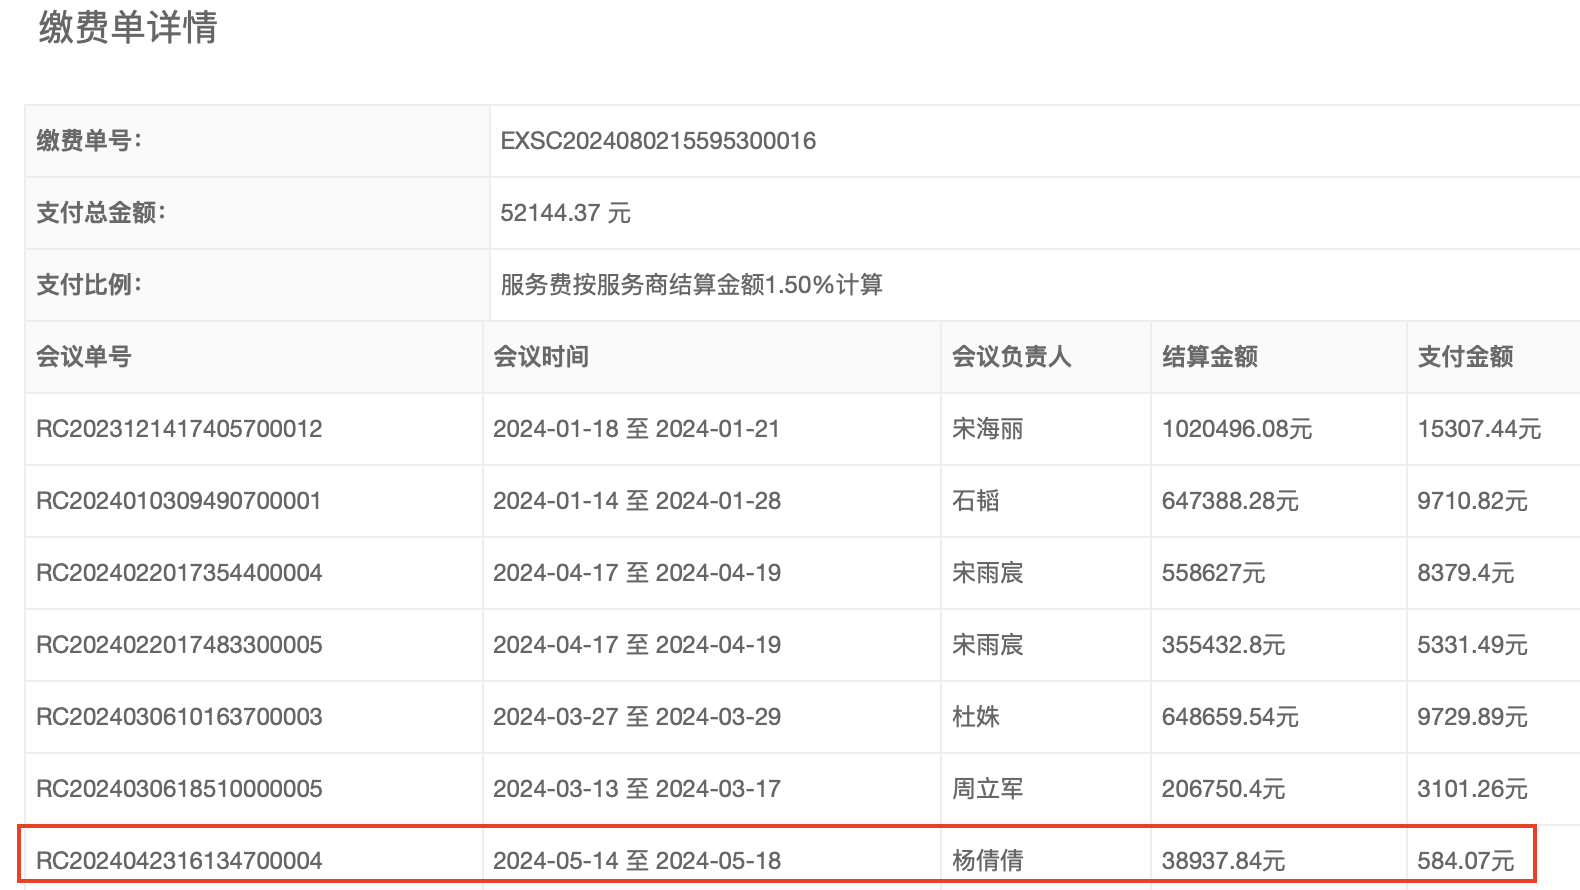This screenshot has width=1580, height=890.
Task: Click the 会议时间 column header
Action: pos(541,357)
